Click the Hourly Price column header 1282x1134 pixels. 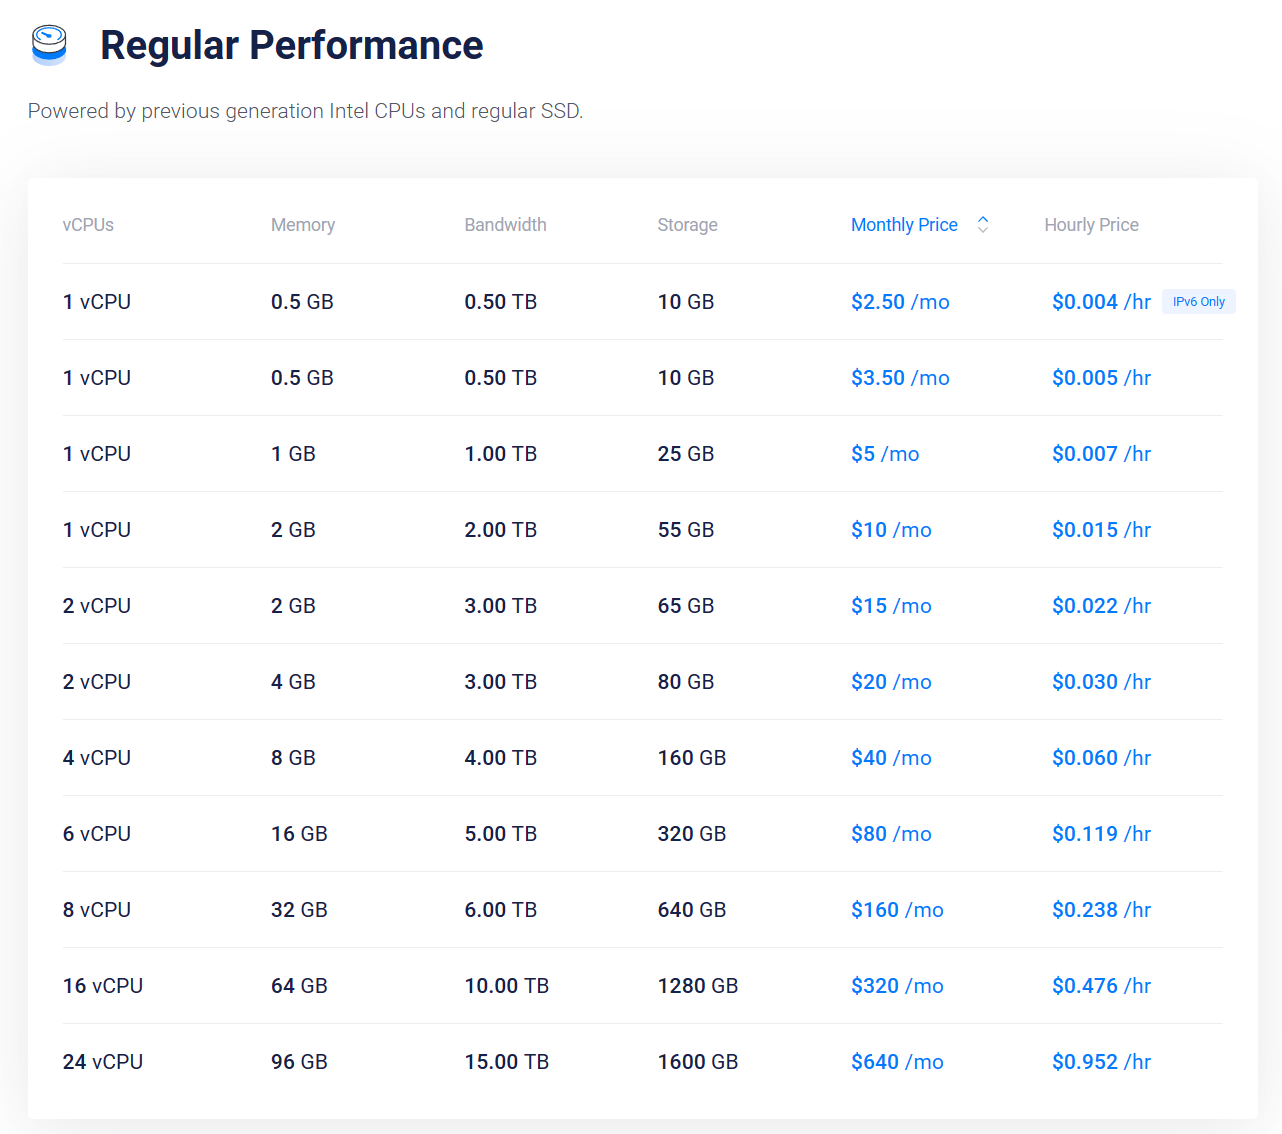pos(1091,225)
